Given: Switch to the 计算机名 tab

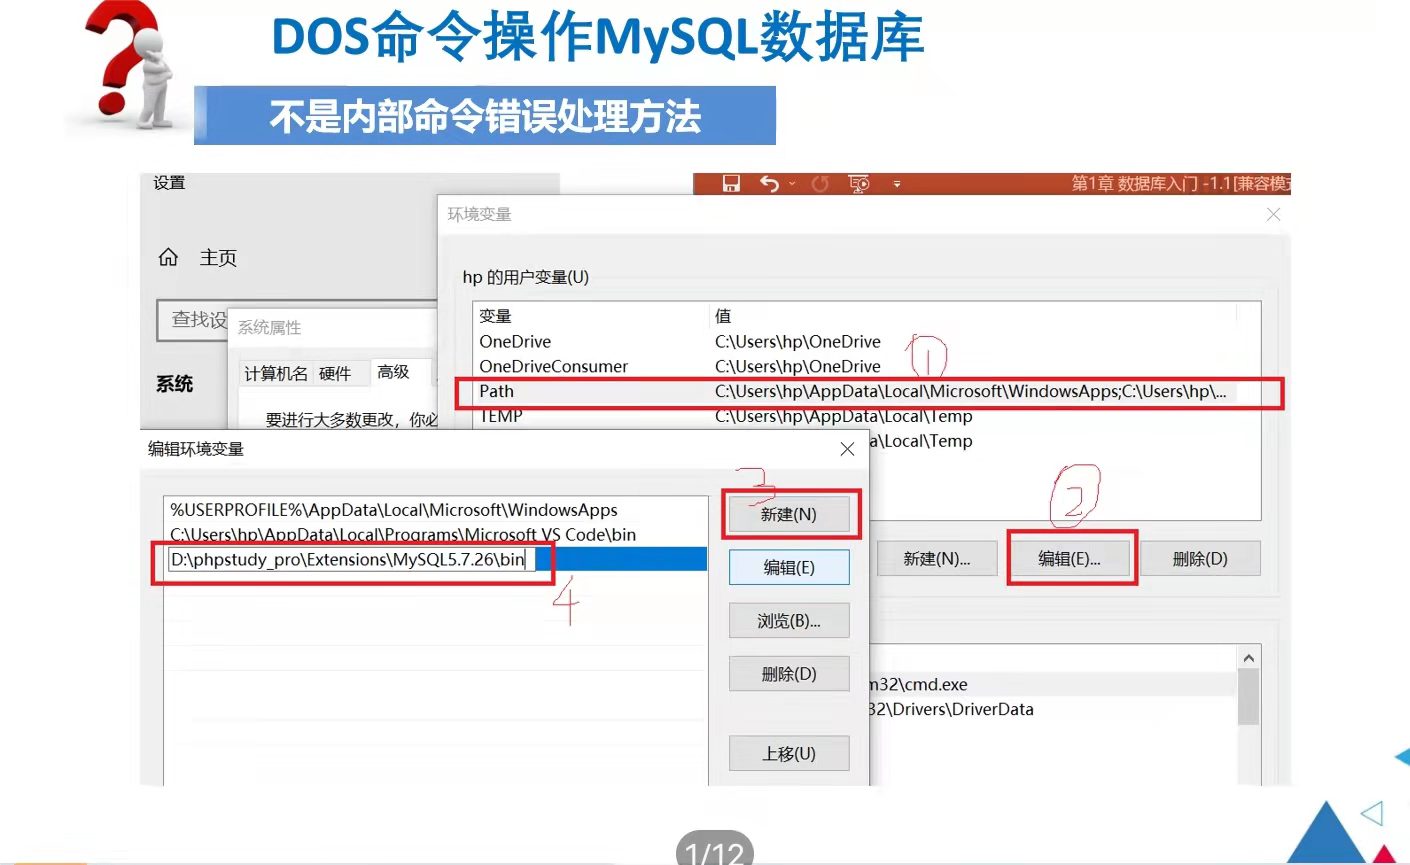Looking at the screenshot, I should (275, 373).
